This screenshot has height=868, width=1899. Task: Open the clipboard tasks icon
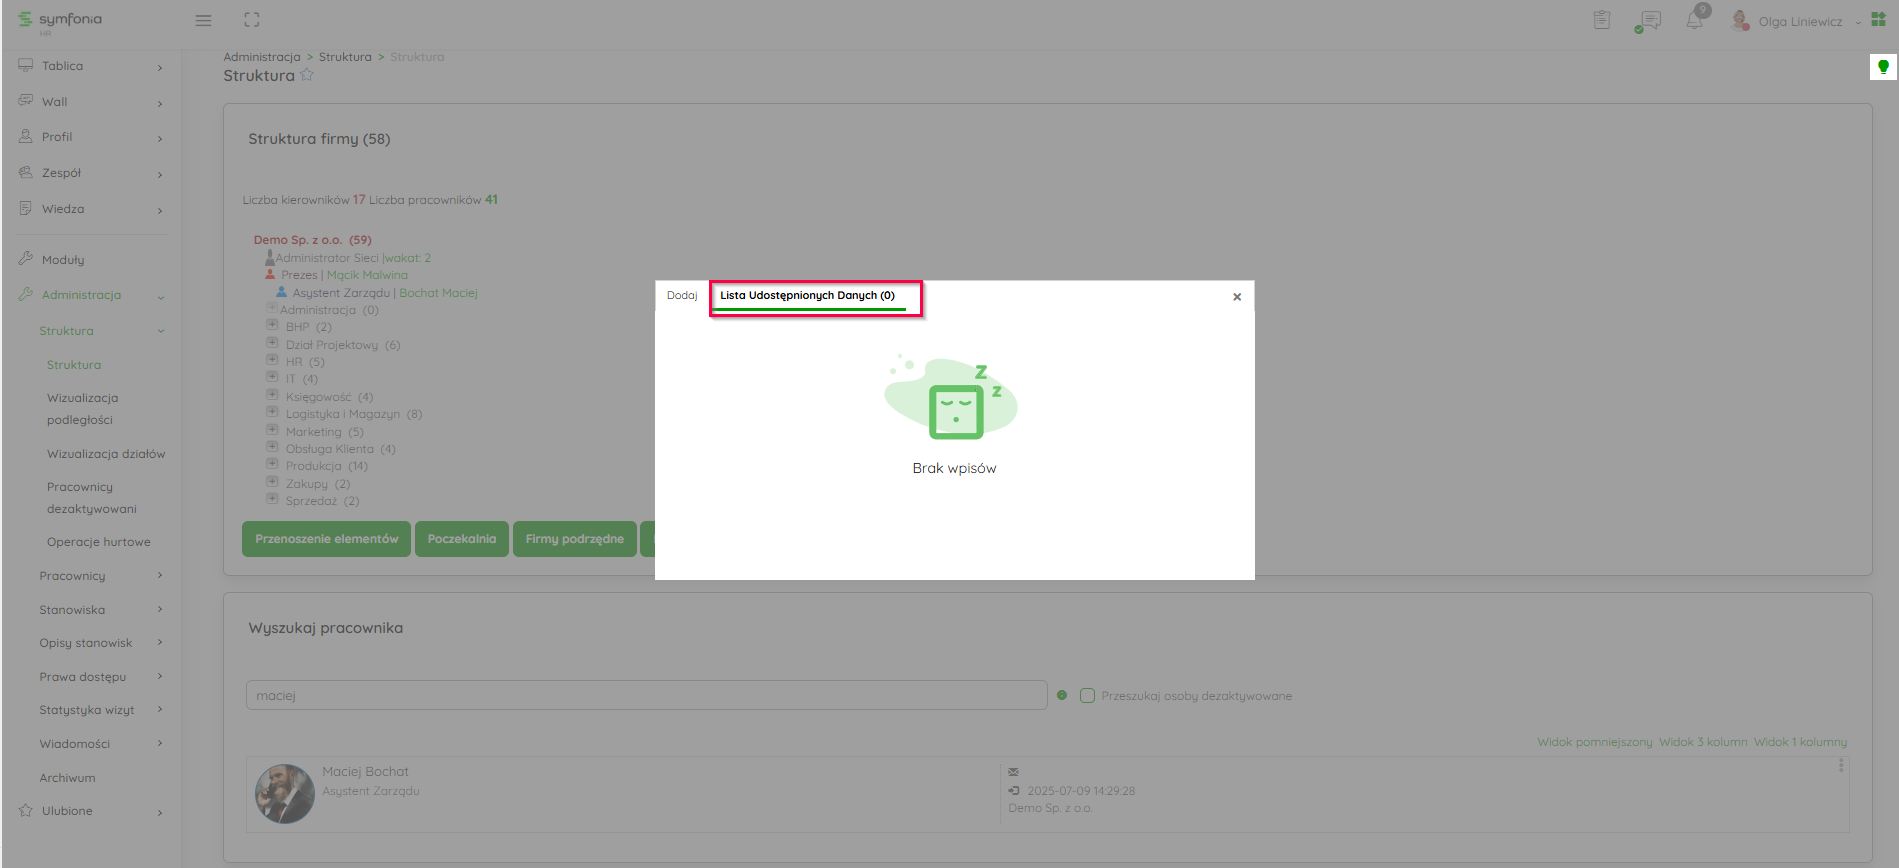[x=1602, y=20]
